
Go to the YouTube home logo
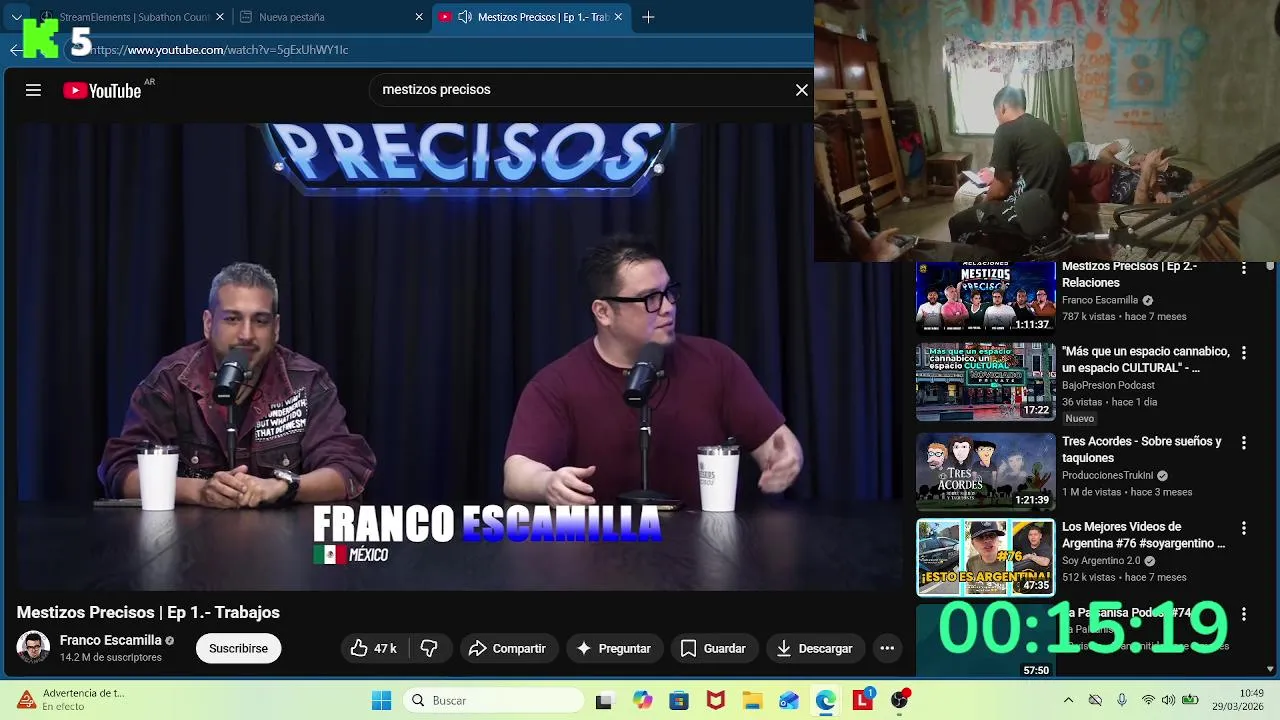[x=102, y=90]
